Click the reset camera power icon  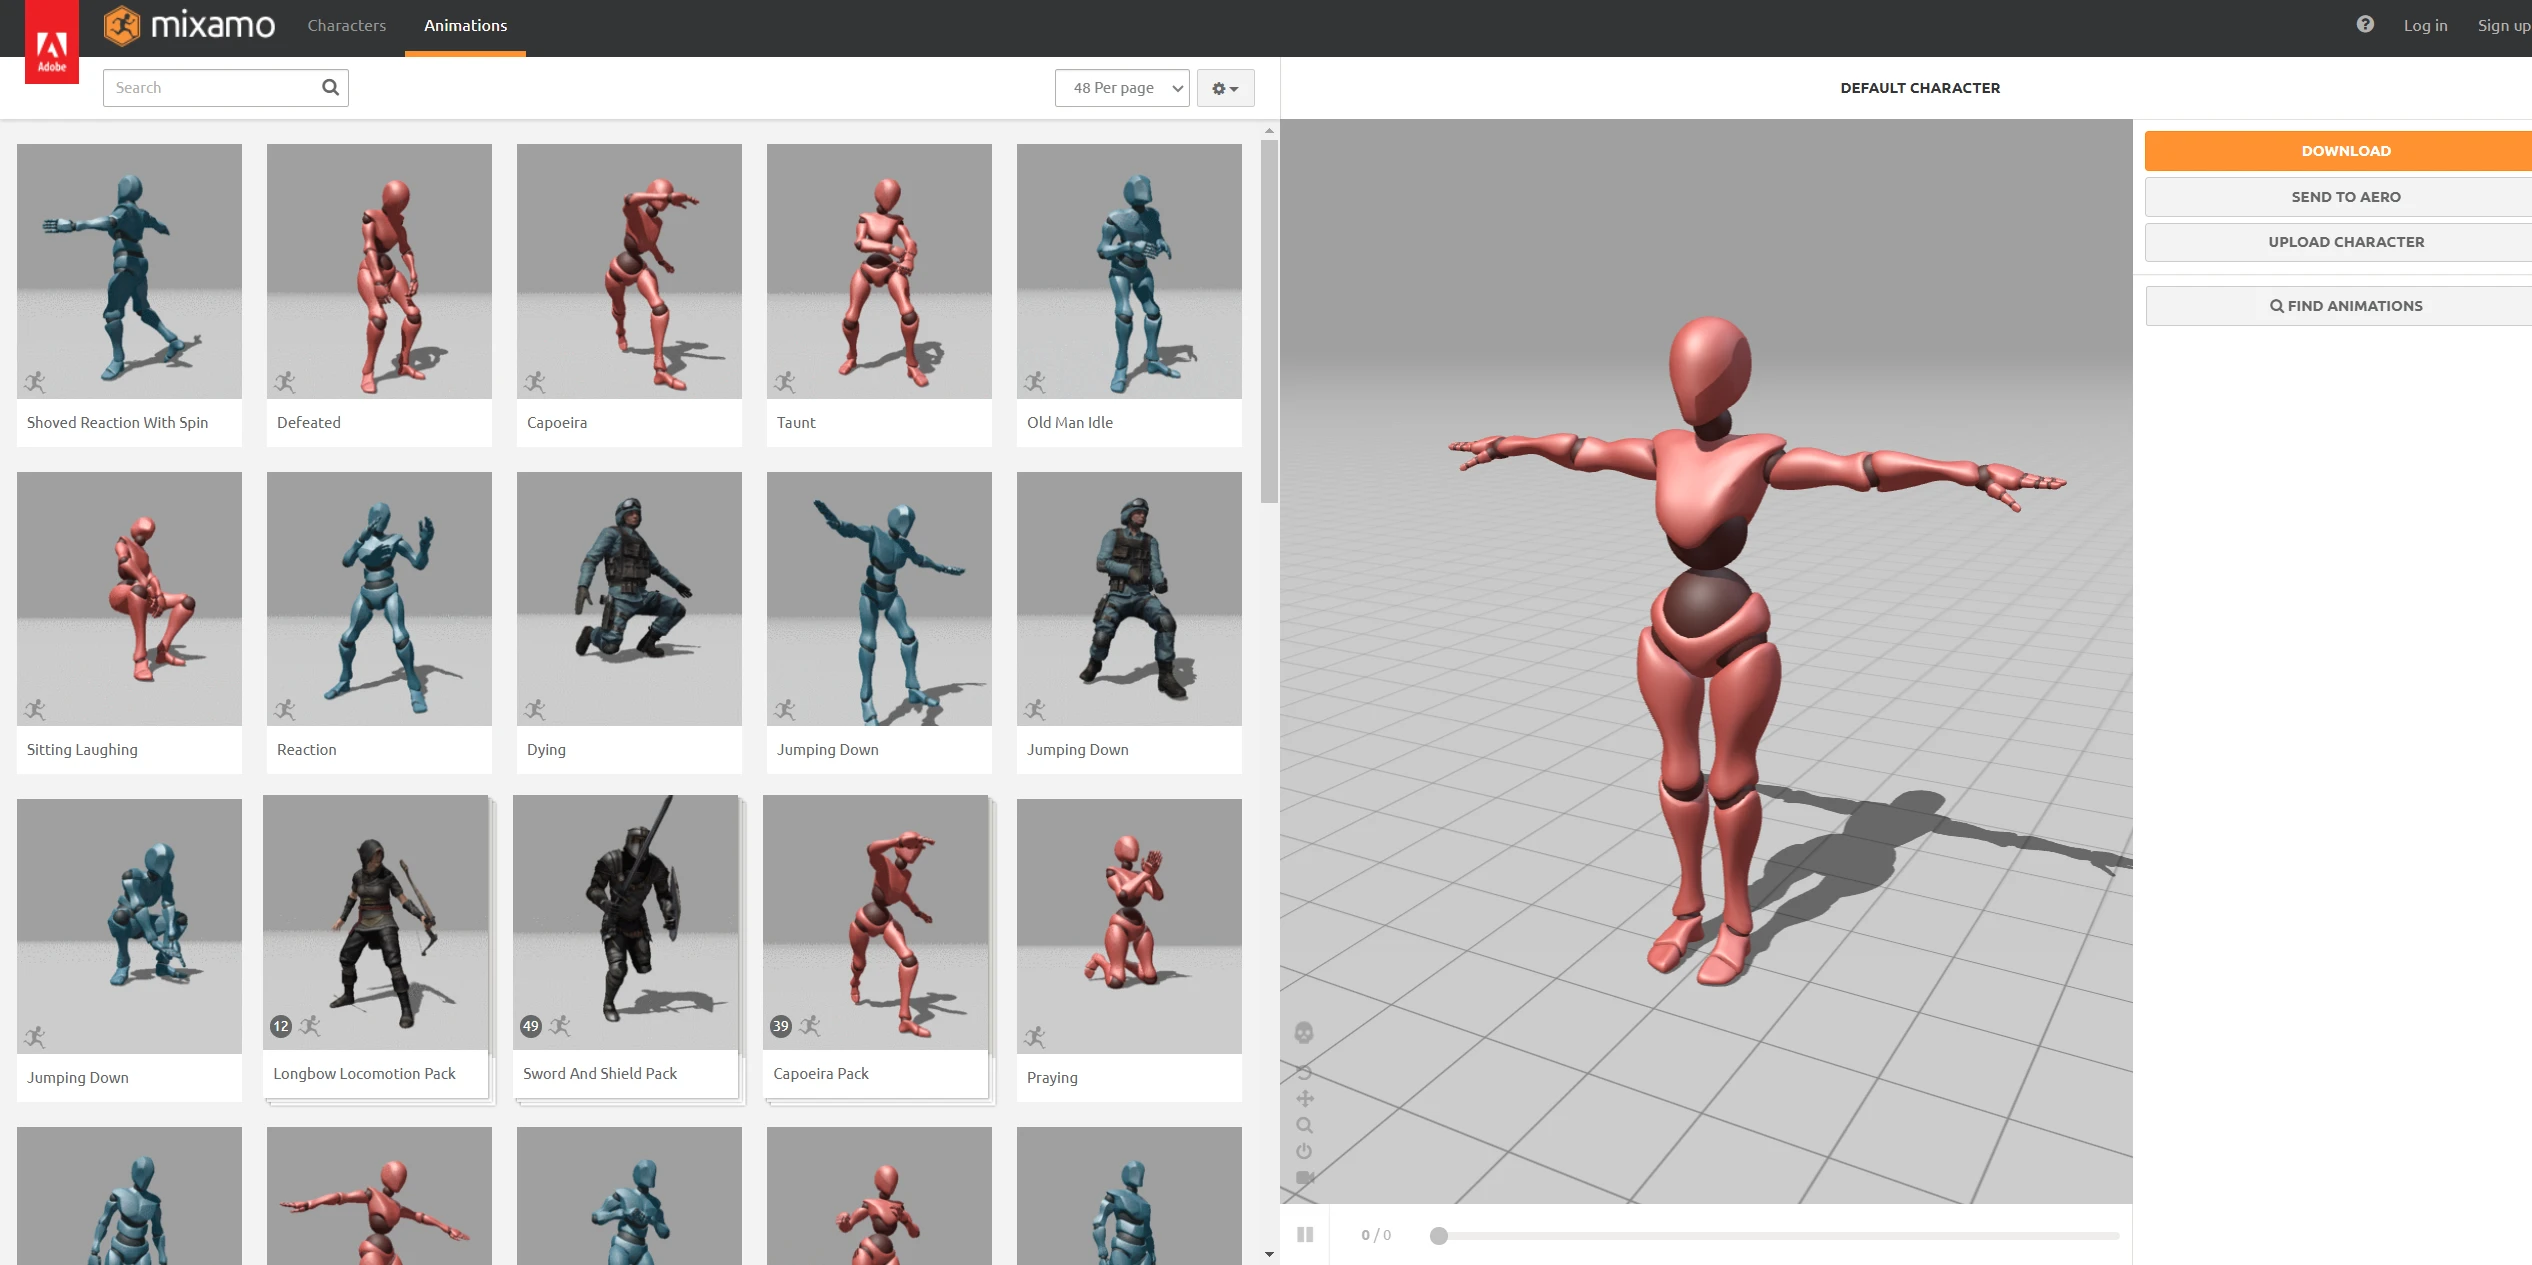[1304, 1151]
